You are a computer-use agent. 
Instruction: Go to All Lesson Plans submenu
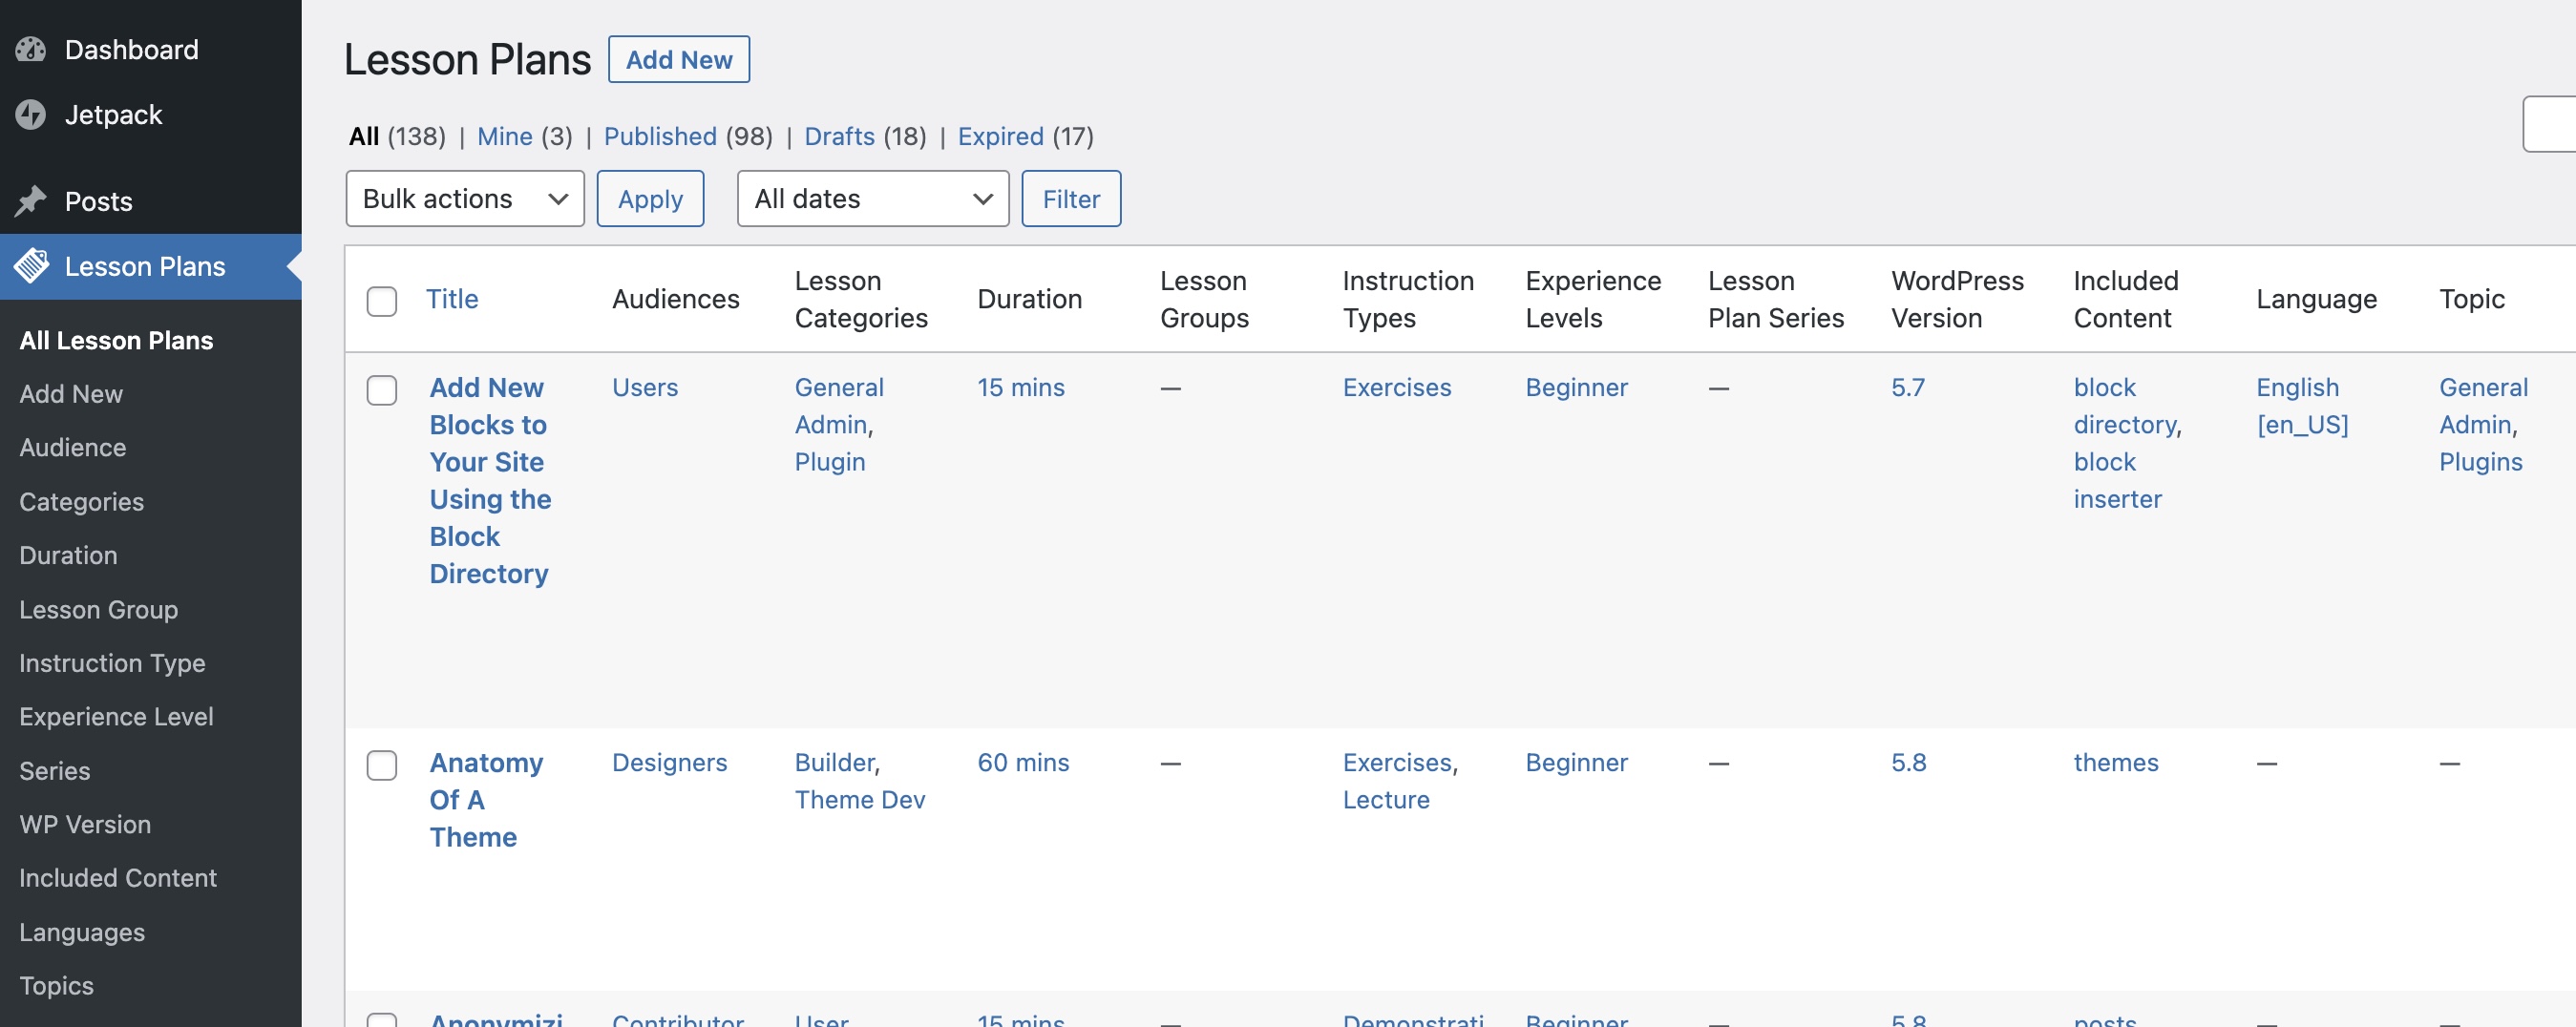point(116,340)
